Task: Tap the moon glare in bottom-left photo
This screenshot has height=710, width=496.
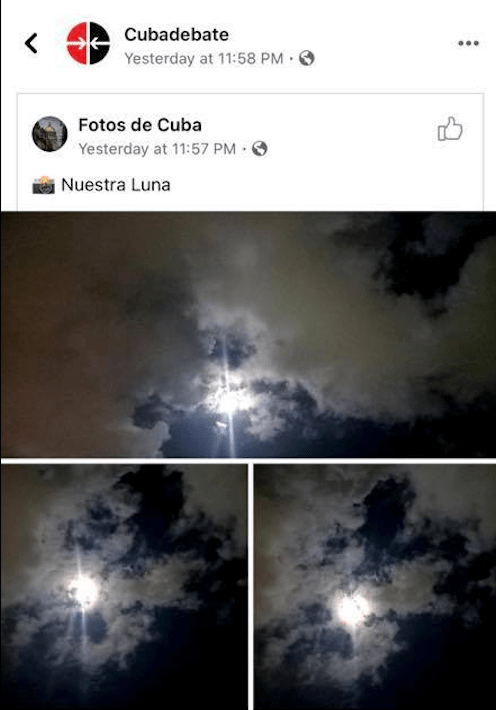Action: (84, 591)
